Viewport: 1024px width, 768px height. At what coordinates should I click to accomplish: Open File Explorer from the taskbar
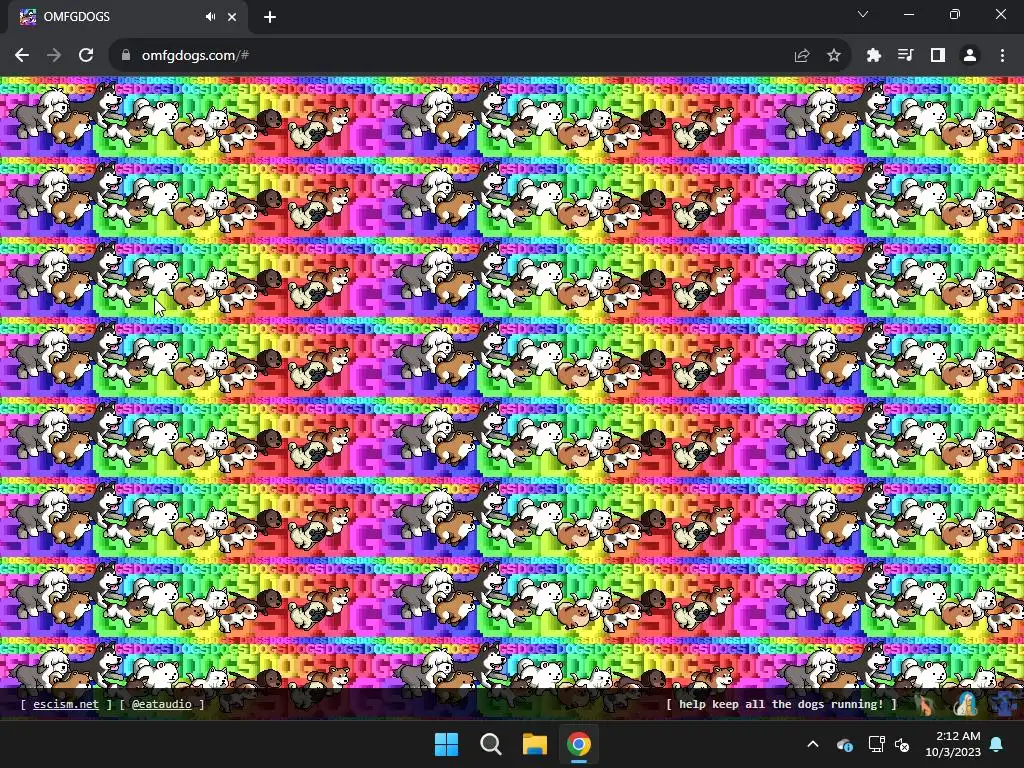point(534,744)
